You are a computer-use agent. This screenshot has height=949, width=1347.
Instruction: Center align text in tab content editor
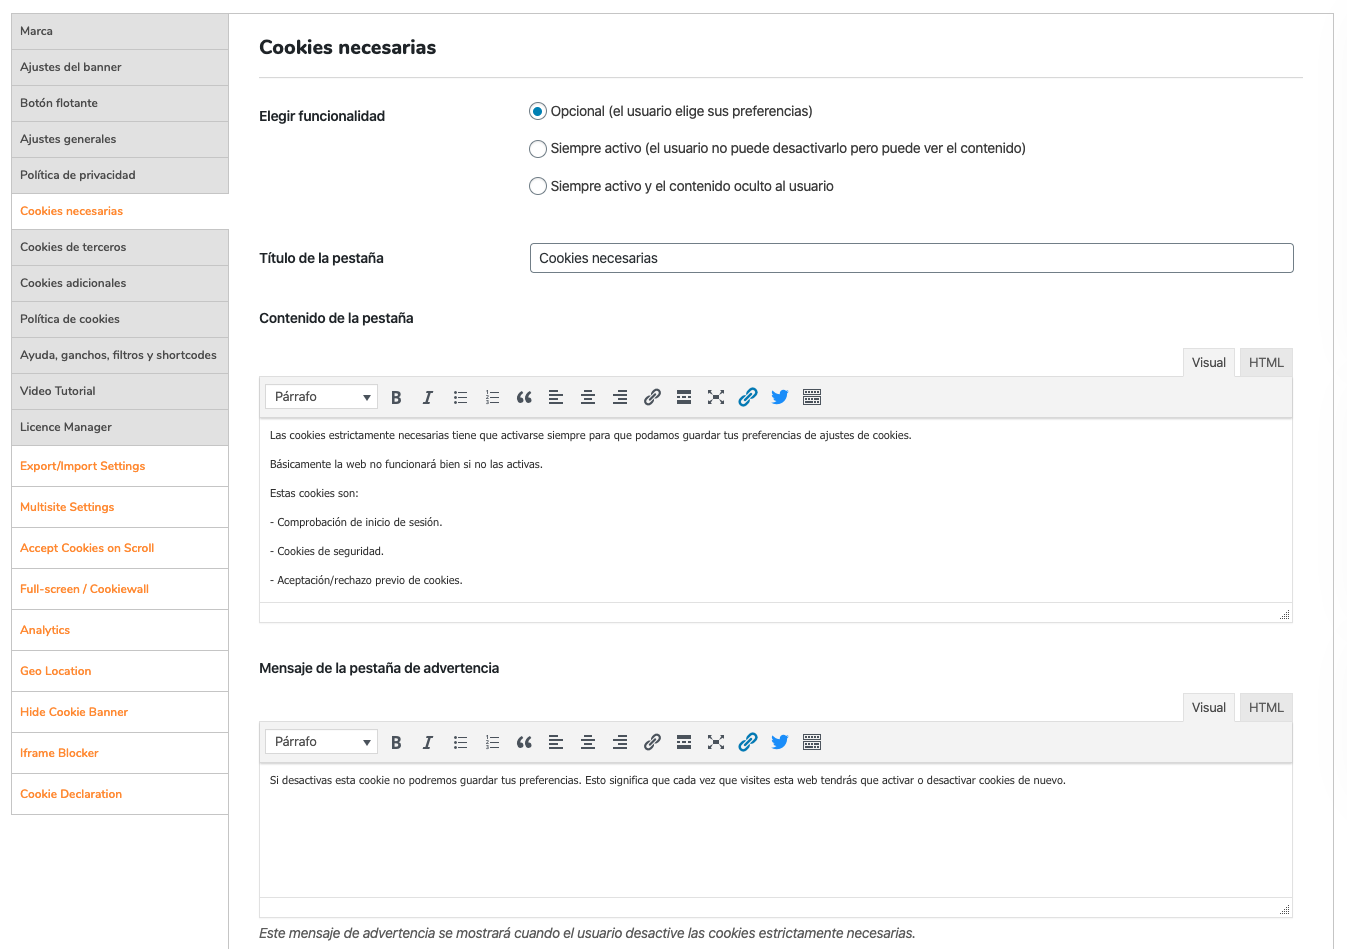588,397
